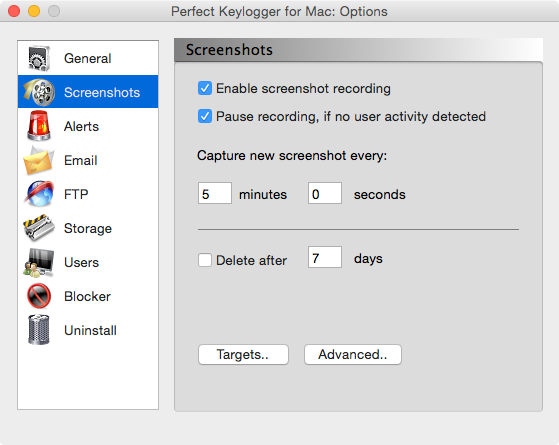Open the Email envelope icon

pyautogui.click(x=39, y=160)
